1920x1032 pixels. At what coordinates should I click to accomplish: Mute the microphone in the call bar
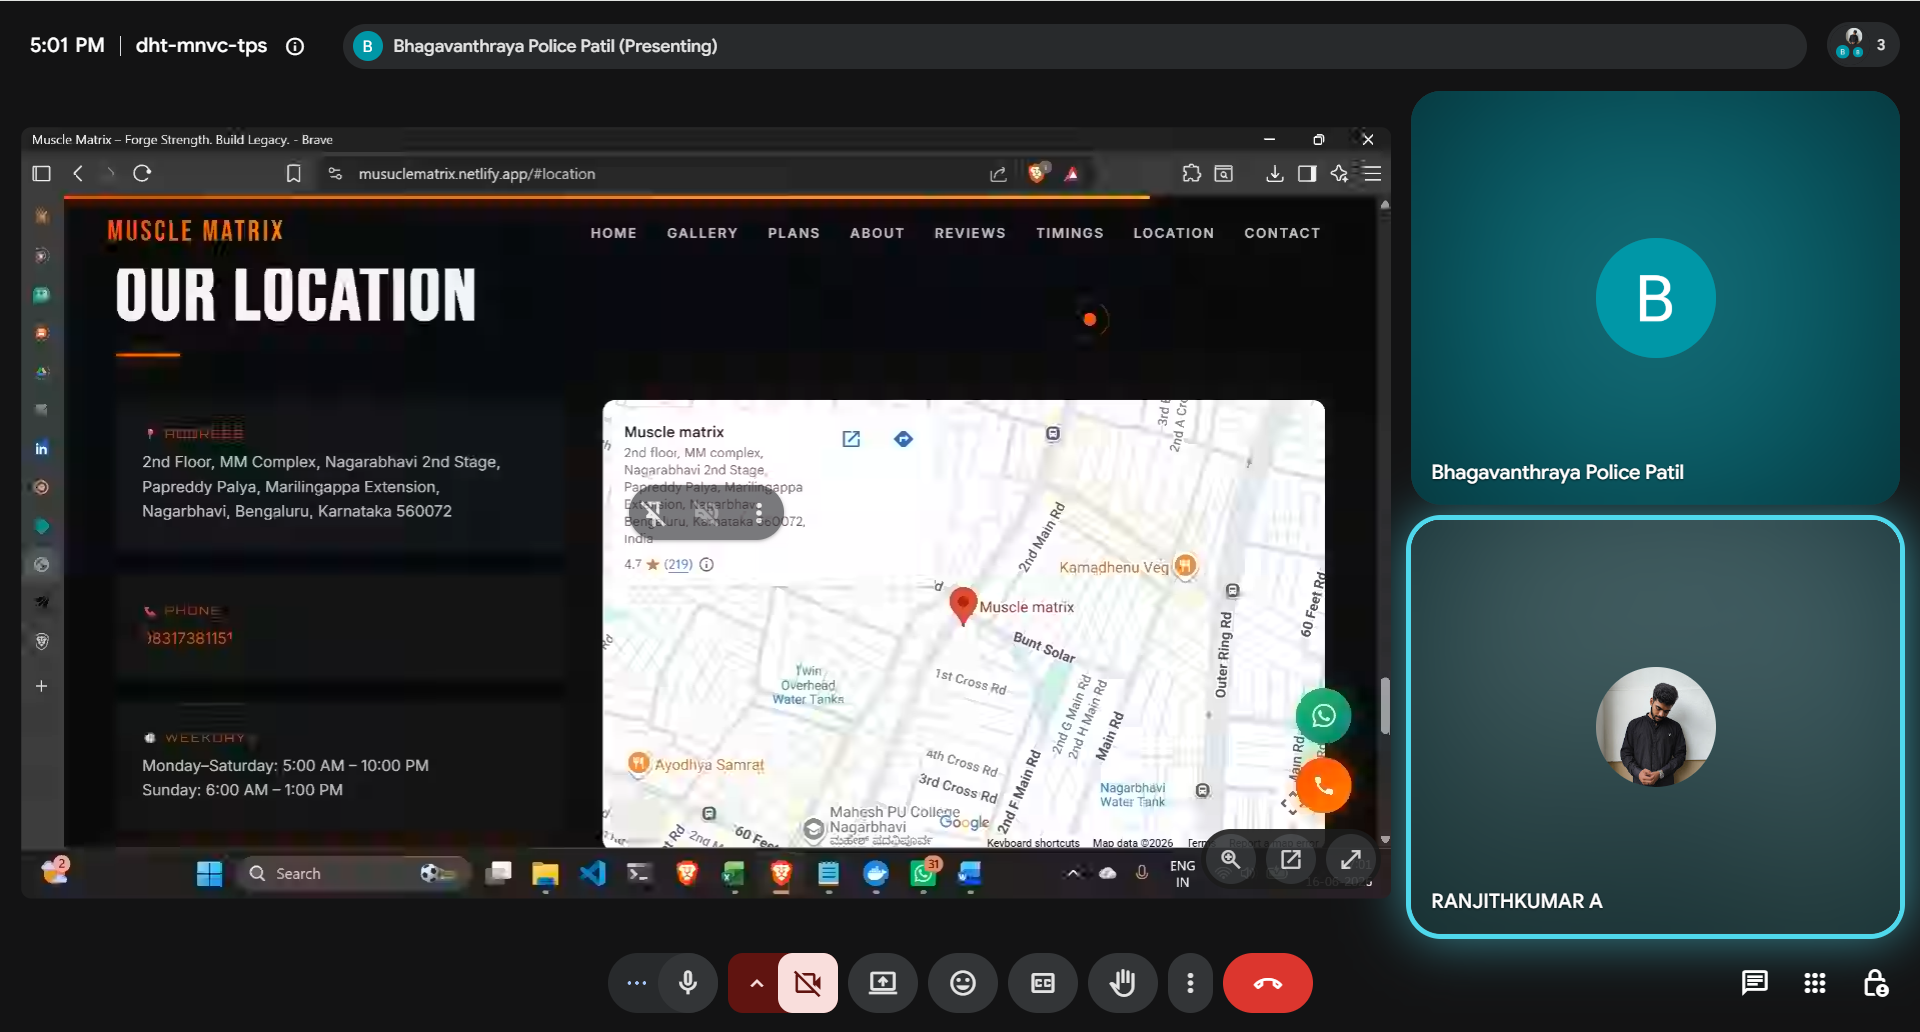pos(688,983)
